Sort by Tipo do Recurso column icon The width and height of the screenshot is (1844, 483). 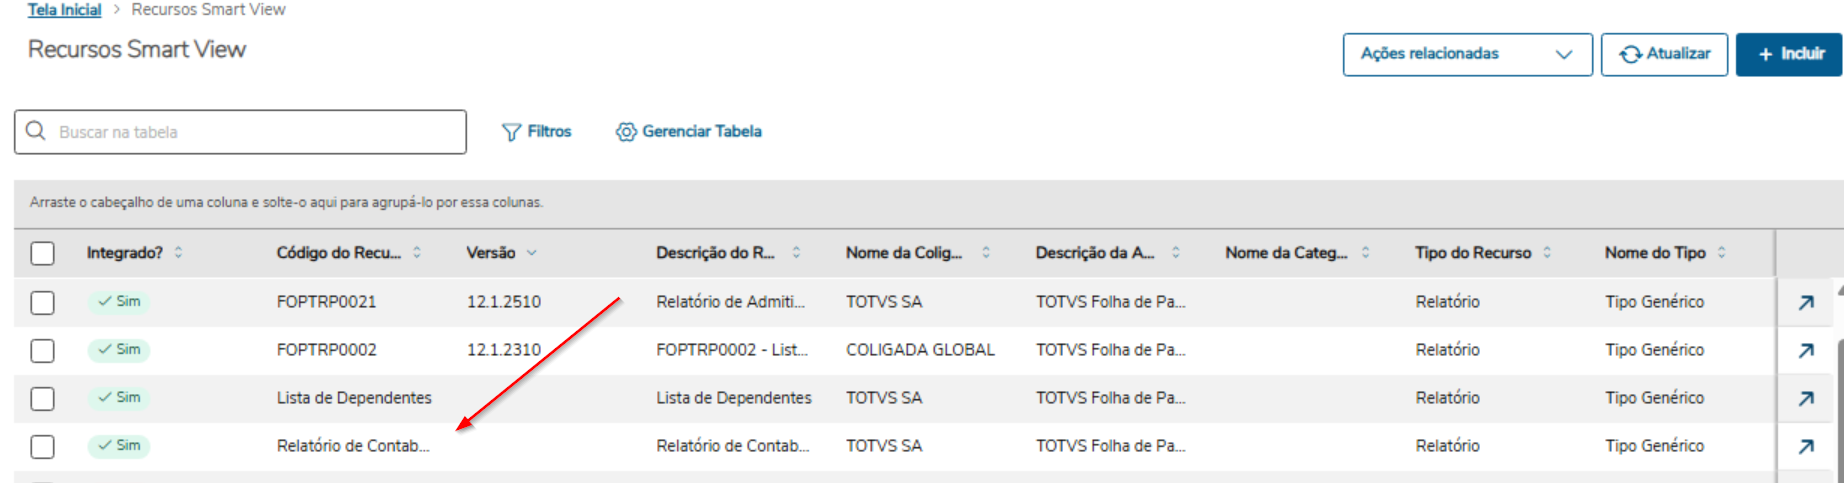pyautogui.click(x=1547, y=253)
